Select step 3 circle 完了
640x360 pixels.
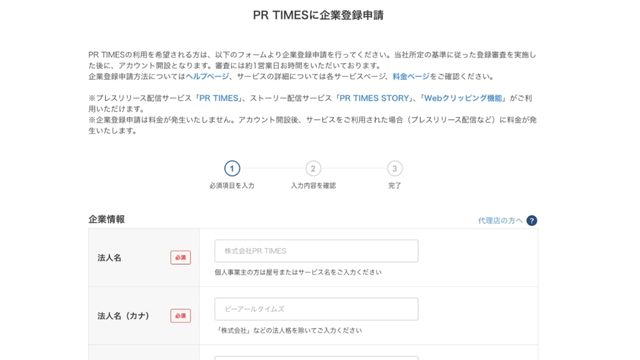click(x=394, y=168)
